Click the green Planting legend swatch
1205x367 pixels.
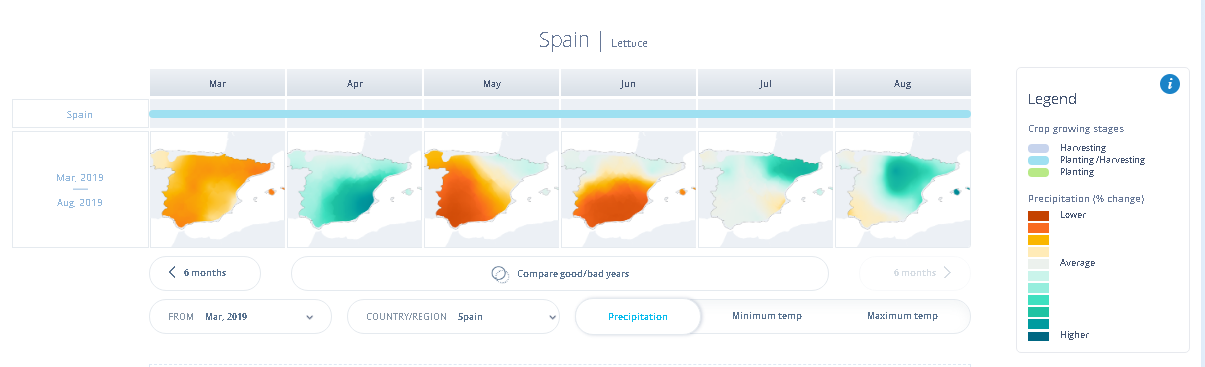click(1039, 172)
